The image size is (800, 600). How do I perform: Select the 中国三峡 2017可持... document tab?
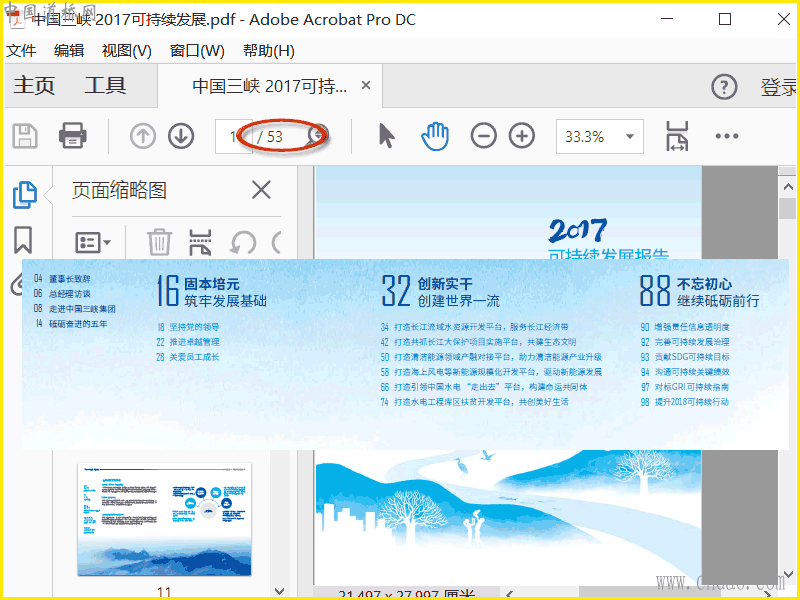(x=269, y=86)
